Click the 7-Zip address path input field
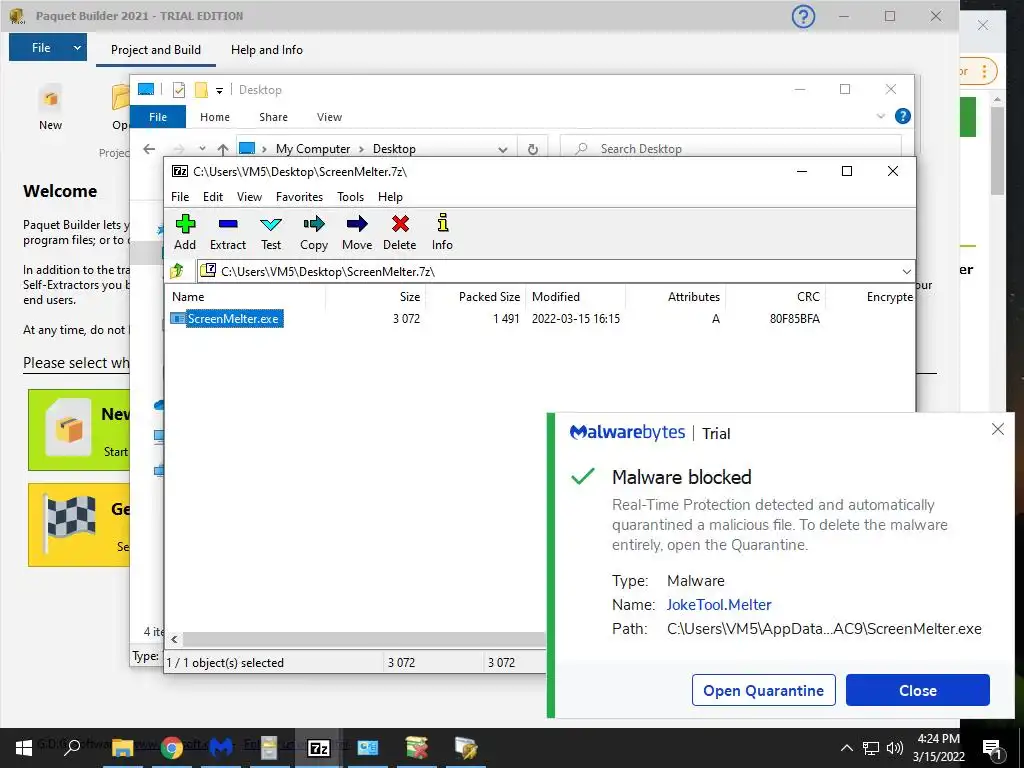The width and height of the screenshot is (1024, 768). click(x=555, y=271)
